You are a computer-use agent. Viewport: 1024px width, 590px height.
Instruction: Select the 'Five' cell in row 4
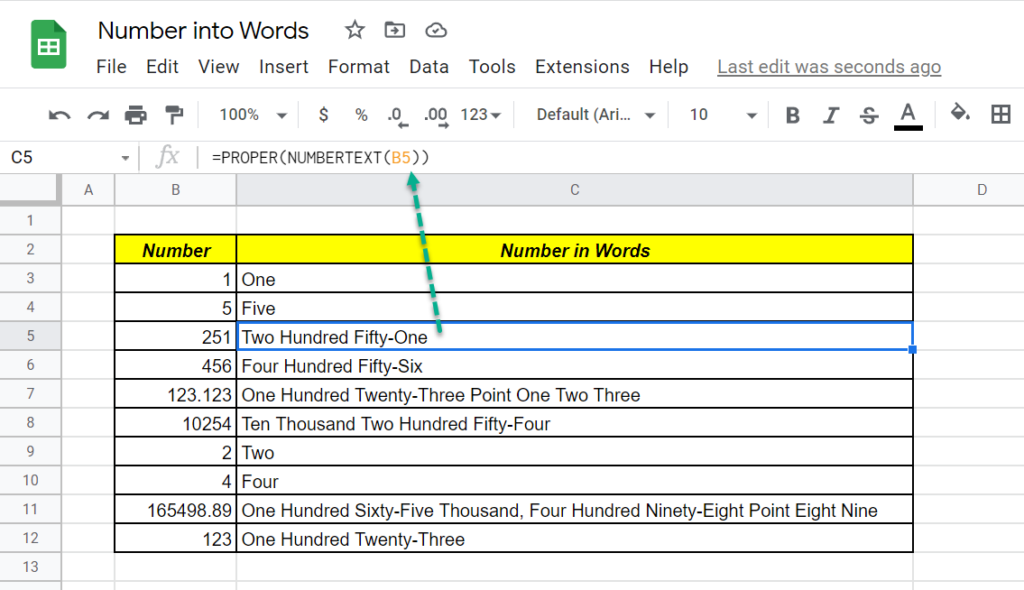[575, 307]
